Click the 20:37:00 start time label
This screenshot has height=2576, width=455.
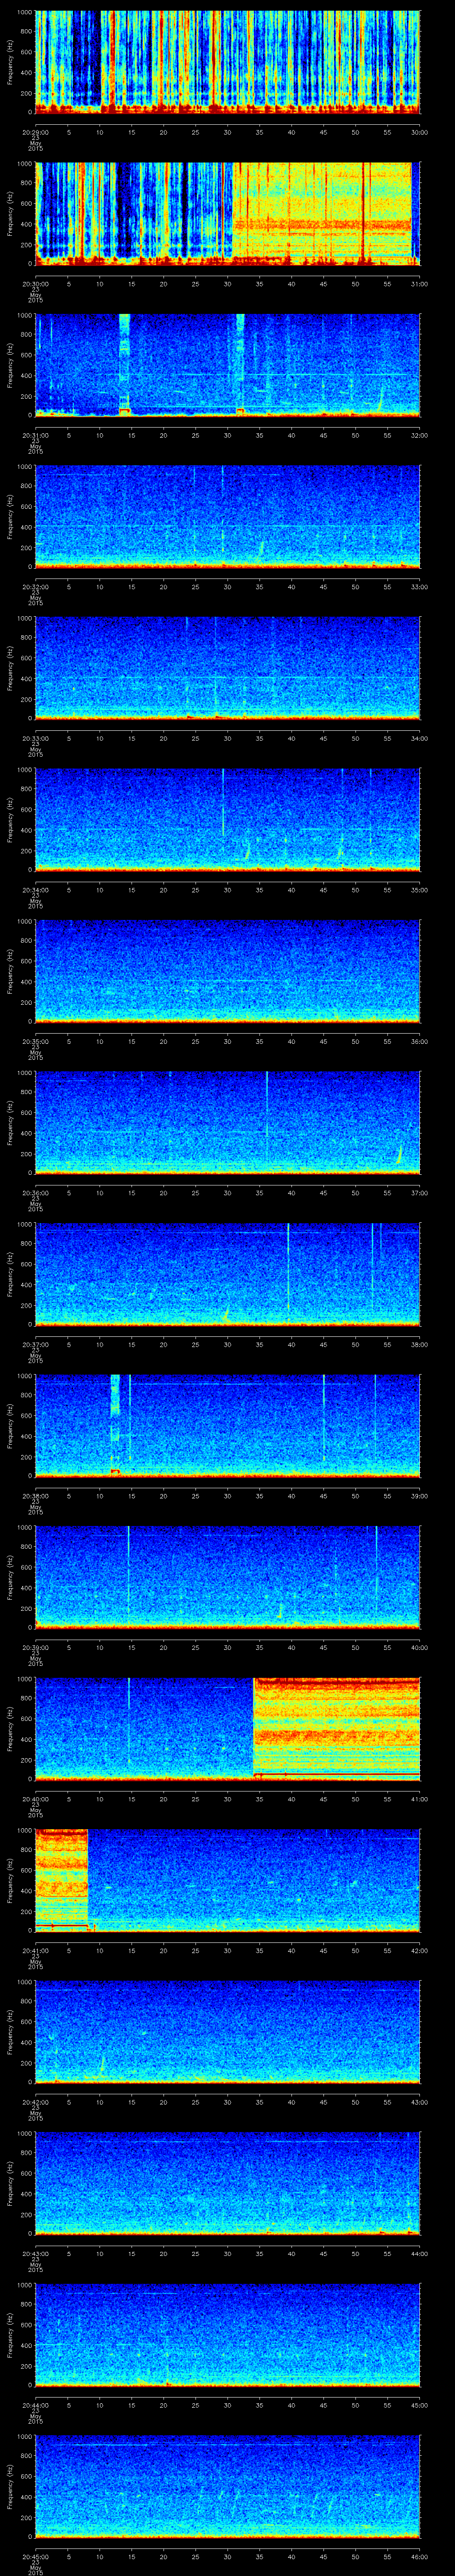35,1345
